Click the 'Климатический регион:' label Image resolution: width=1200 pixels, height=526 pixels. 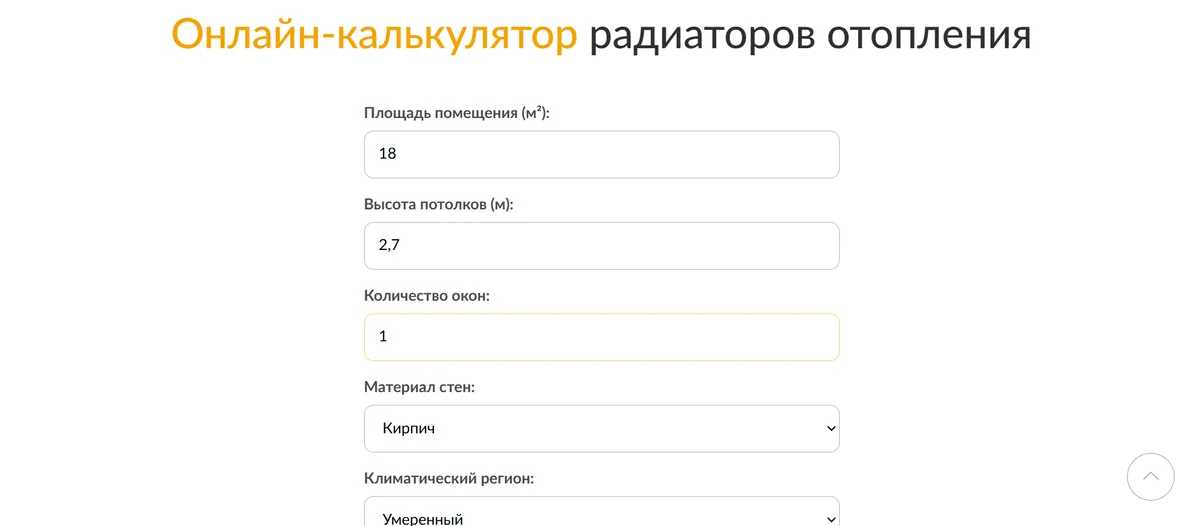click(x=449, y=479)
